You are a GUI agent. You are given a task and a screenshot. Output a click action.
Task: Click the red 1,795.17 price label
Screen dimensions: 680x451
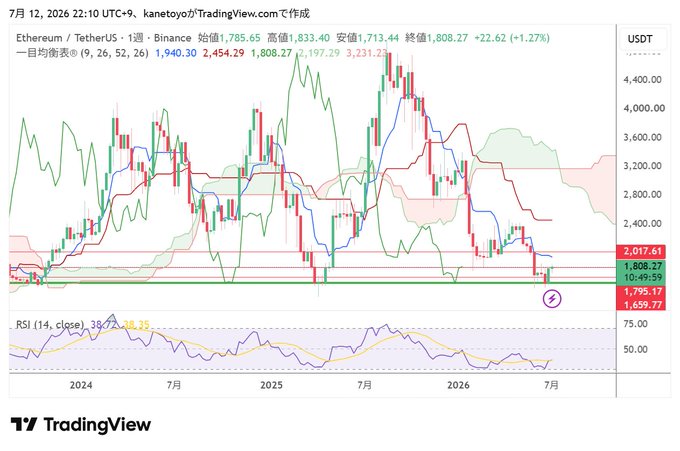(x=641, y=291)
